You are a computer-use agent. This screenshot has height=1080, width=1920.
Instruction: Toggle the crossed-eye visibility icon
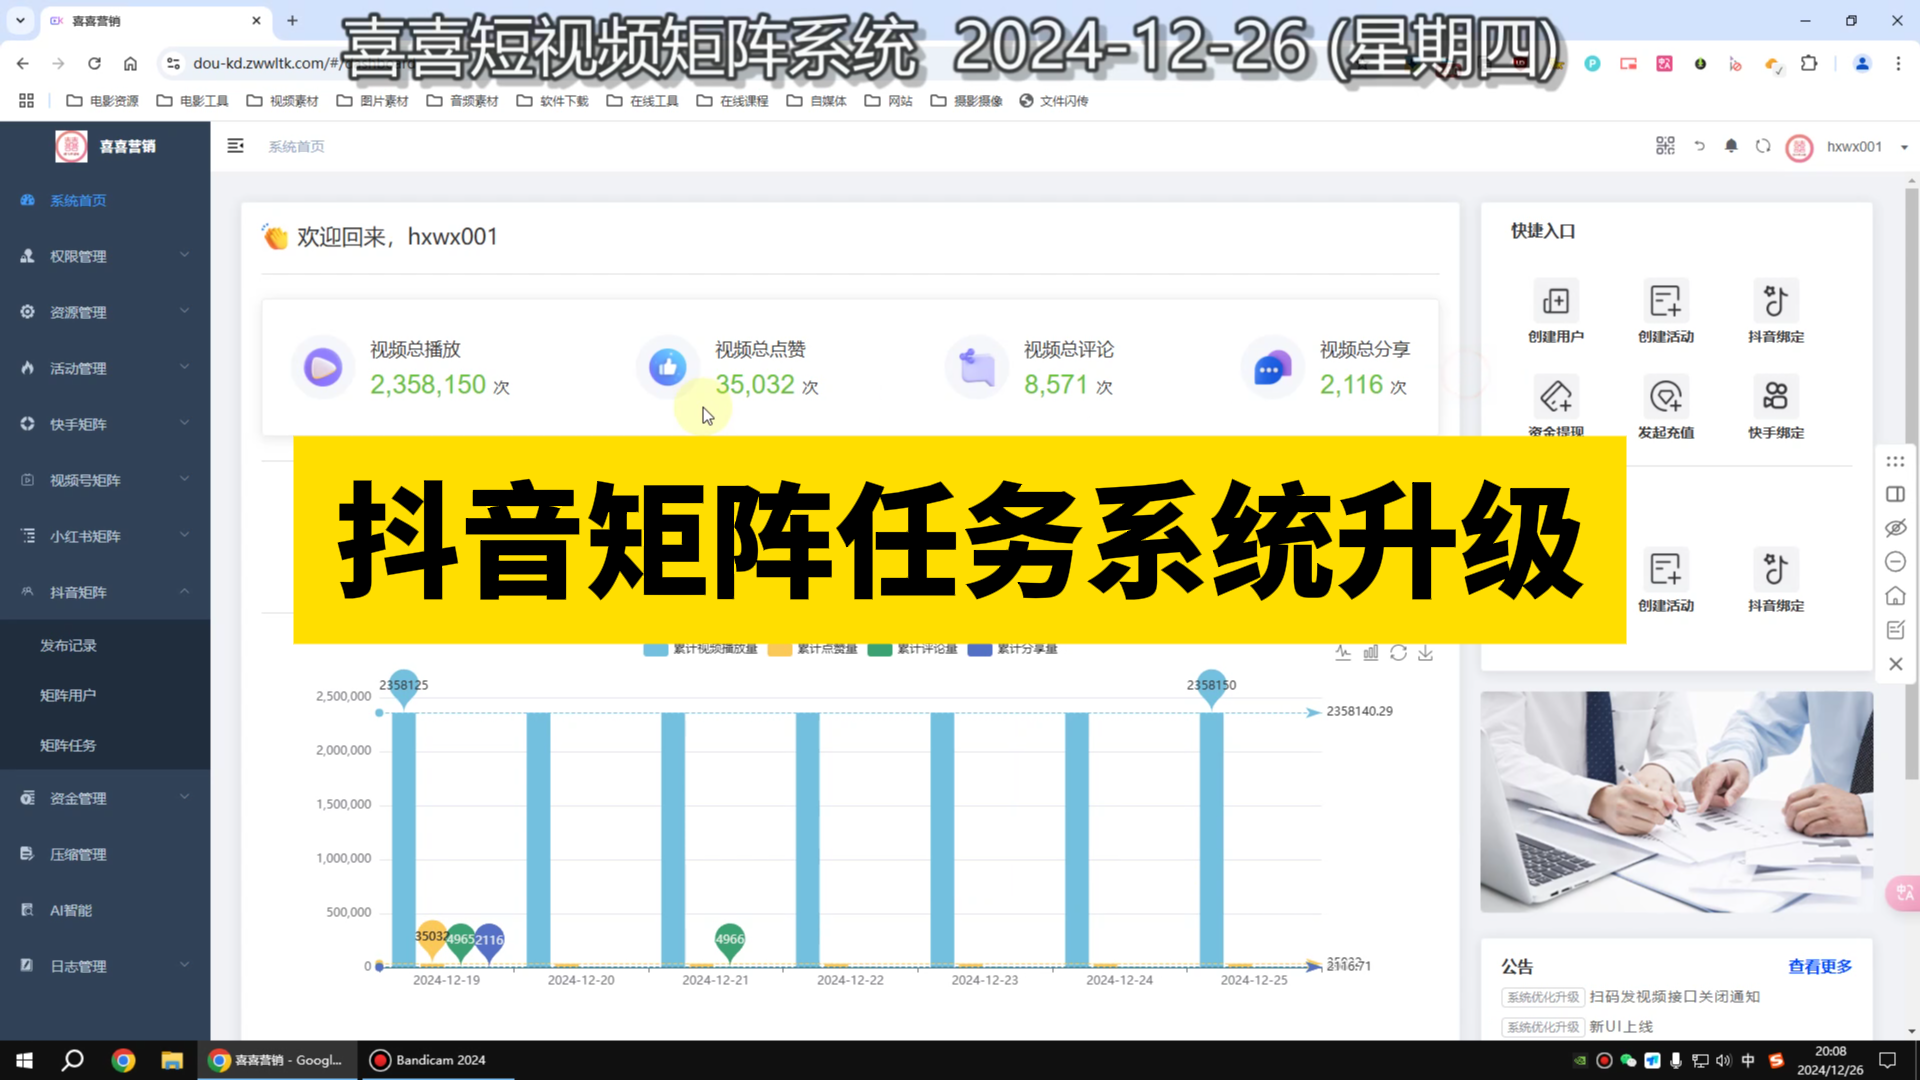tap(1895, 528)
